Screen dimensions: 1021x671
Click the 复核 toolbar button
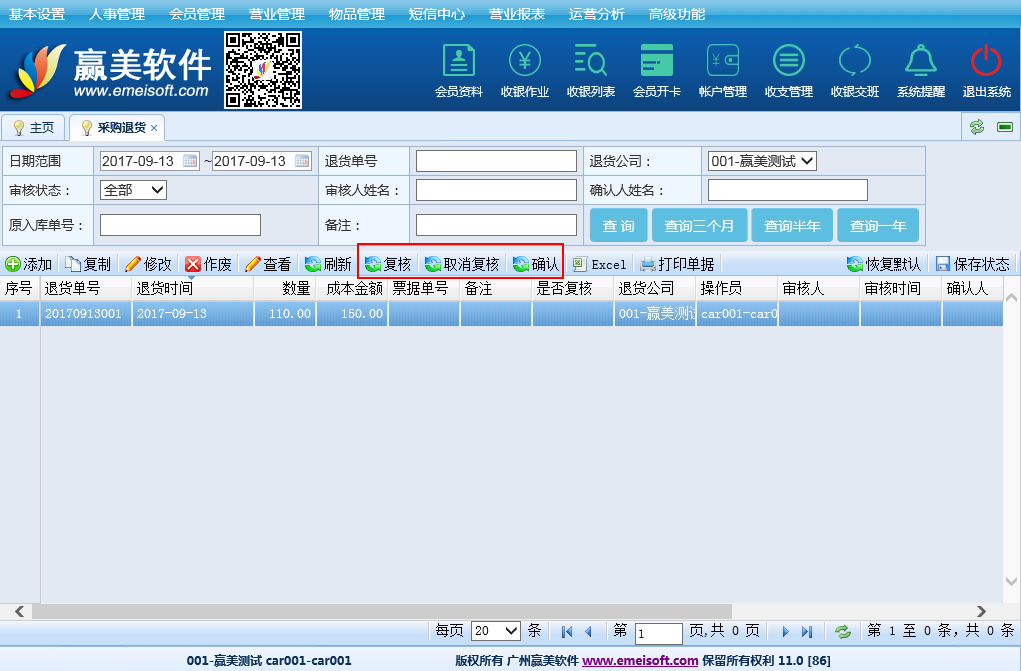tap(388, 264)
